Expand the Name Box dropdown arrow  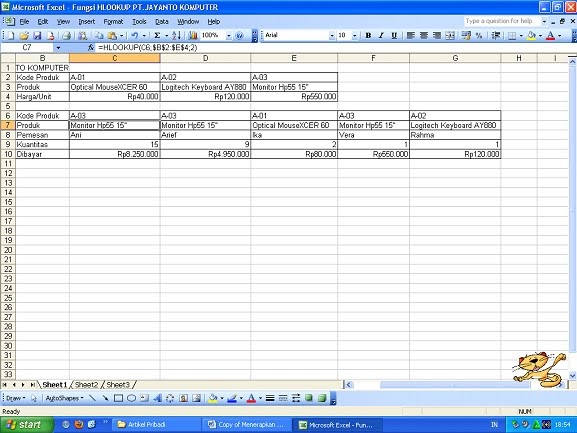click(x=58, y=47)
